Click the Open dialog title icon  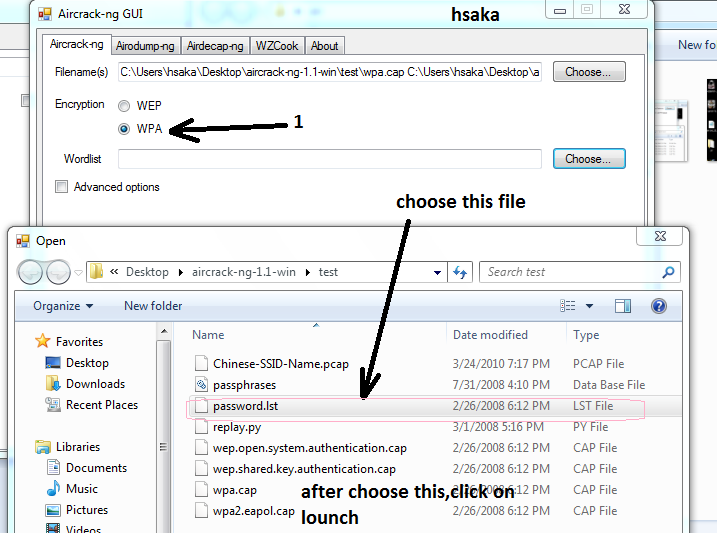click(x=23, y=240)
